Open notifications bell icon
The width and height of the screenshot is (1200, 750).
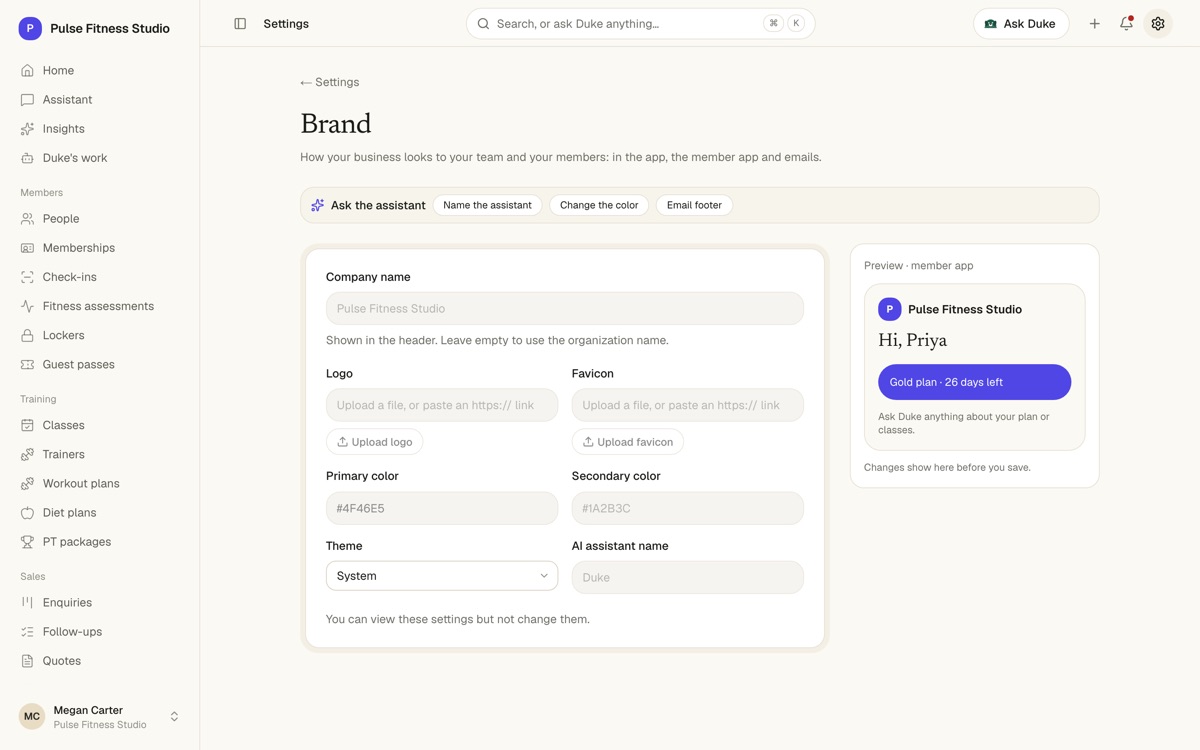pos(1126,24)
